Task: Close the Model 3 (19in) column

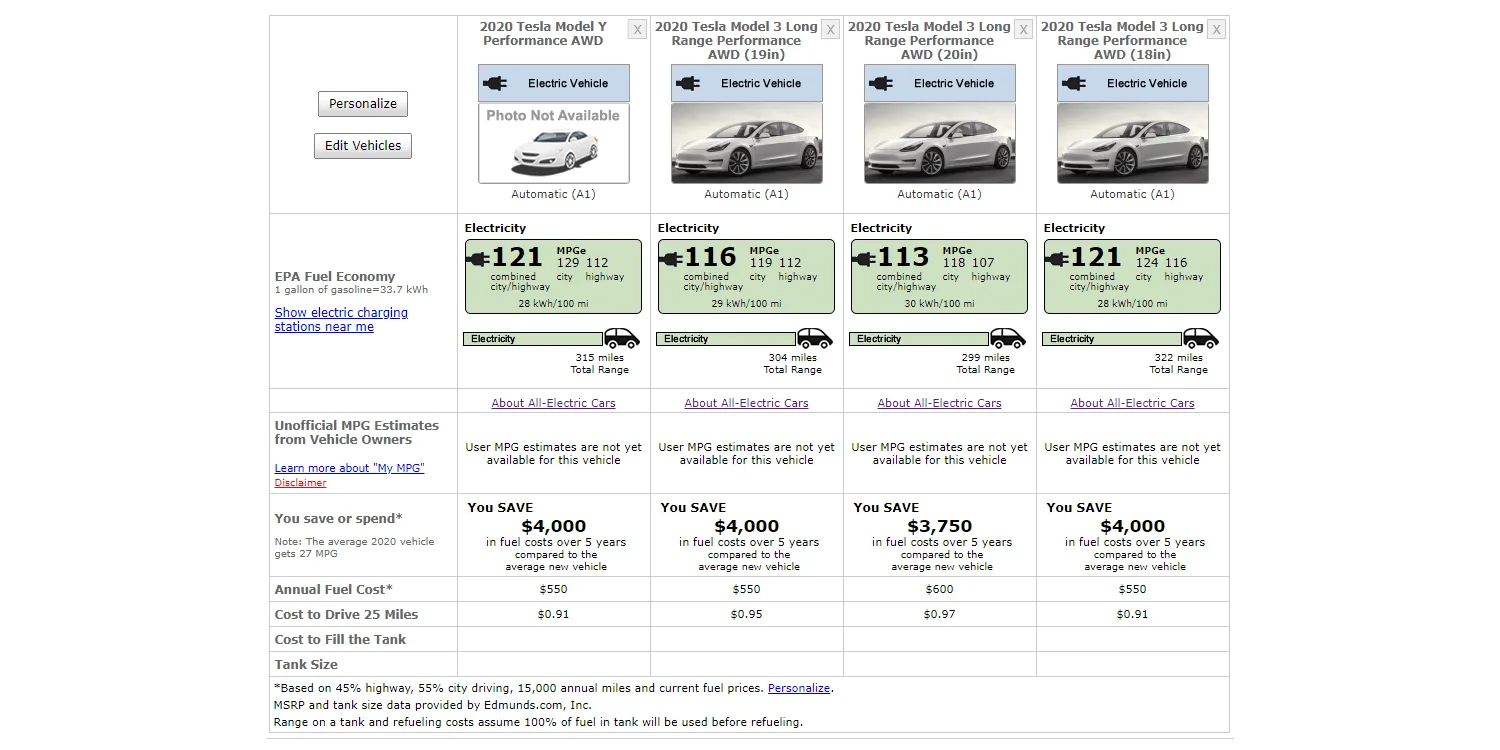Action: pos(830,30)
